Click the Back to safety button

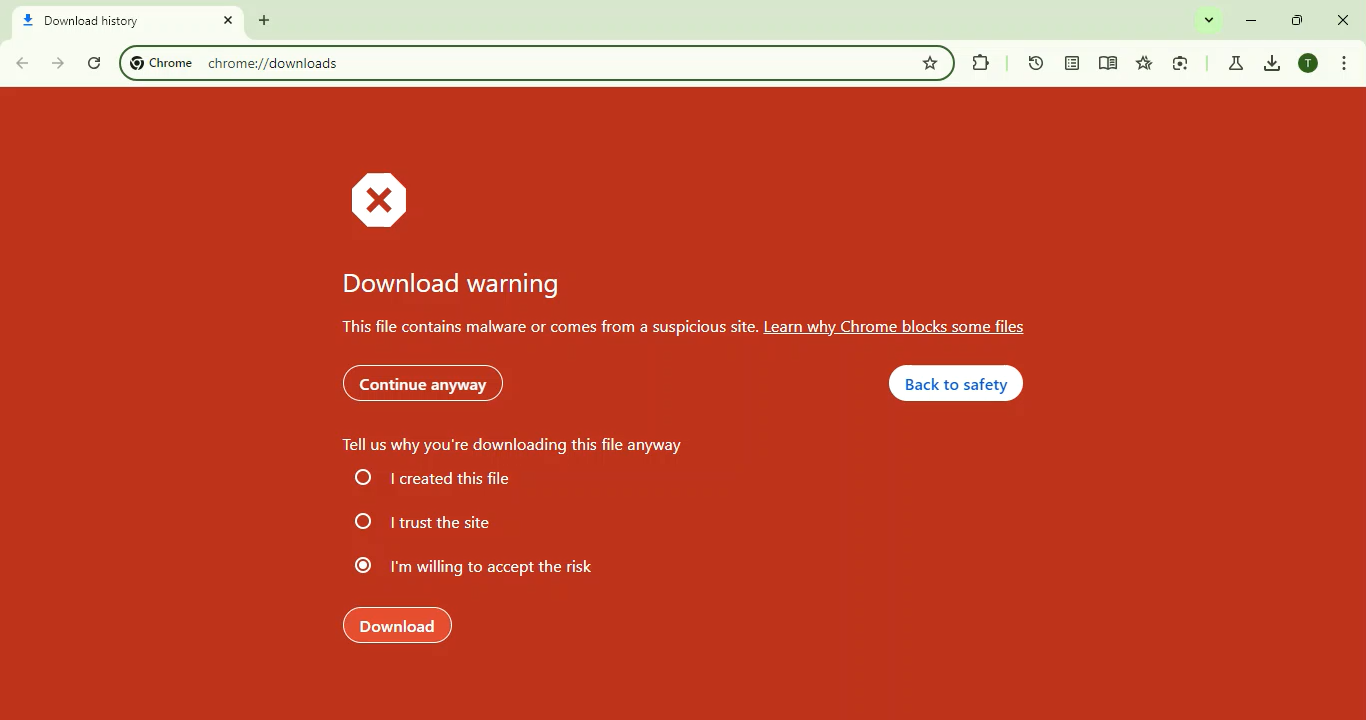point(955,384)
